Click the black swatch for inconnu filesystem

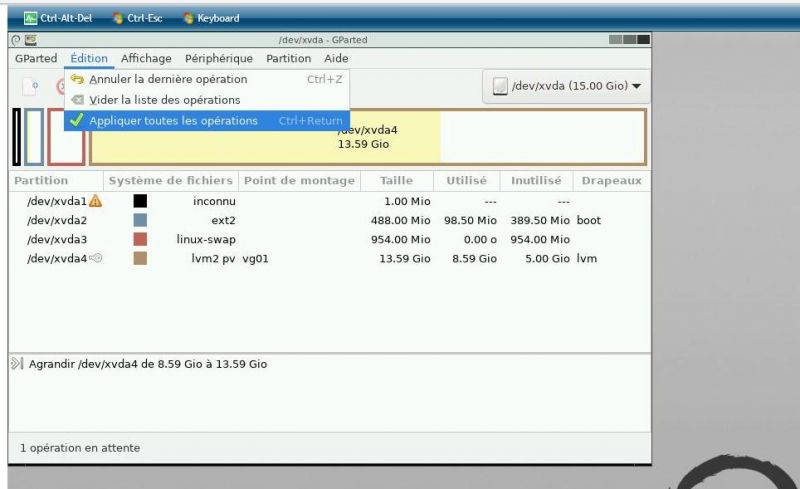140,201
